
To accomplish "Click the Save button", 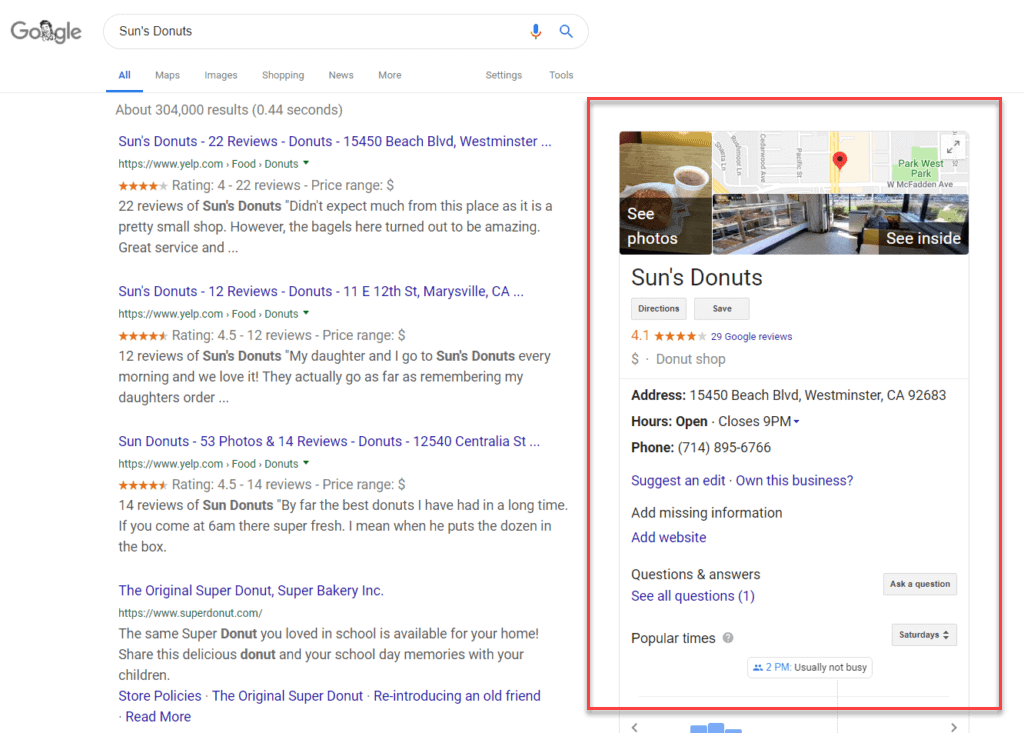I will click(x=721, y=309).
